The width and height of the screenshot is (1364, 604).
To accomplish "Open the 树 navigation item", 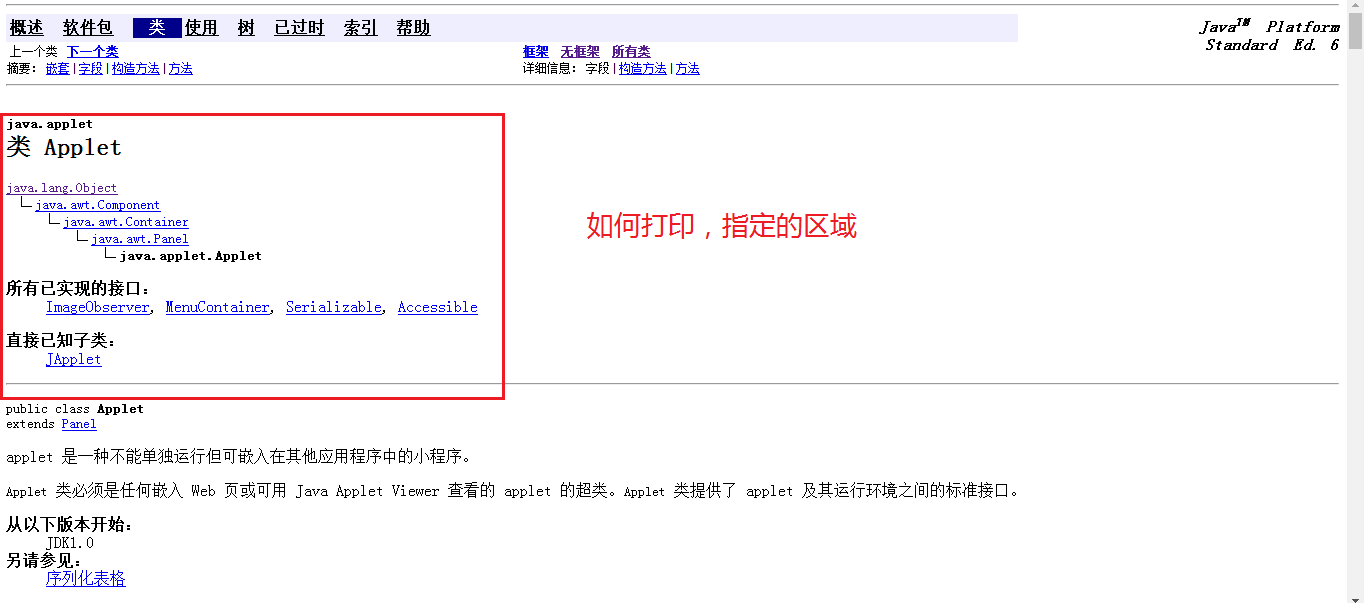I will 246,28.
